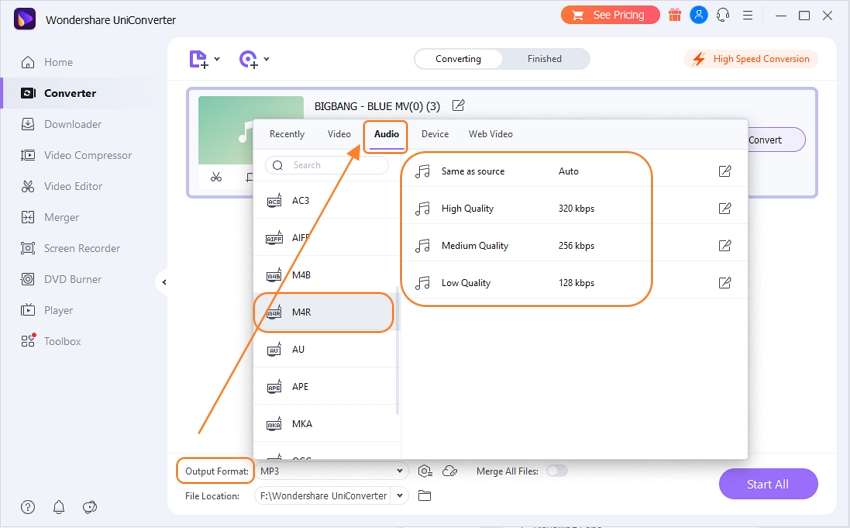The image size is (850, 528).
Task: Rename BIGBANG - BLUE MV file title
Action: [x=458, y=106]
